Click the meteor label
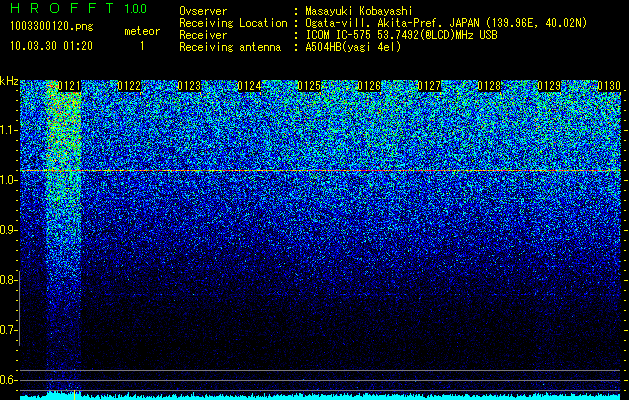Image resolution: width=629 pixels, height=400 pixels. (x=142, y=31)
